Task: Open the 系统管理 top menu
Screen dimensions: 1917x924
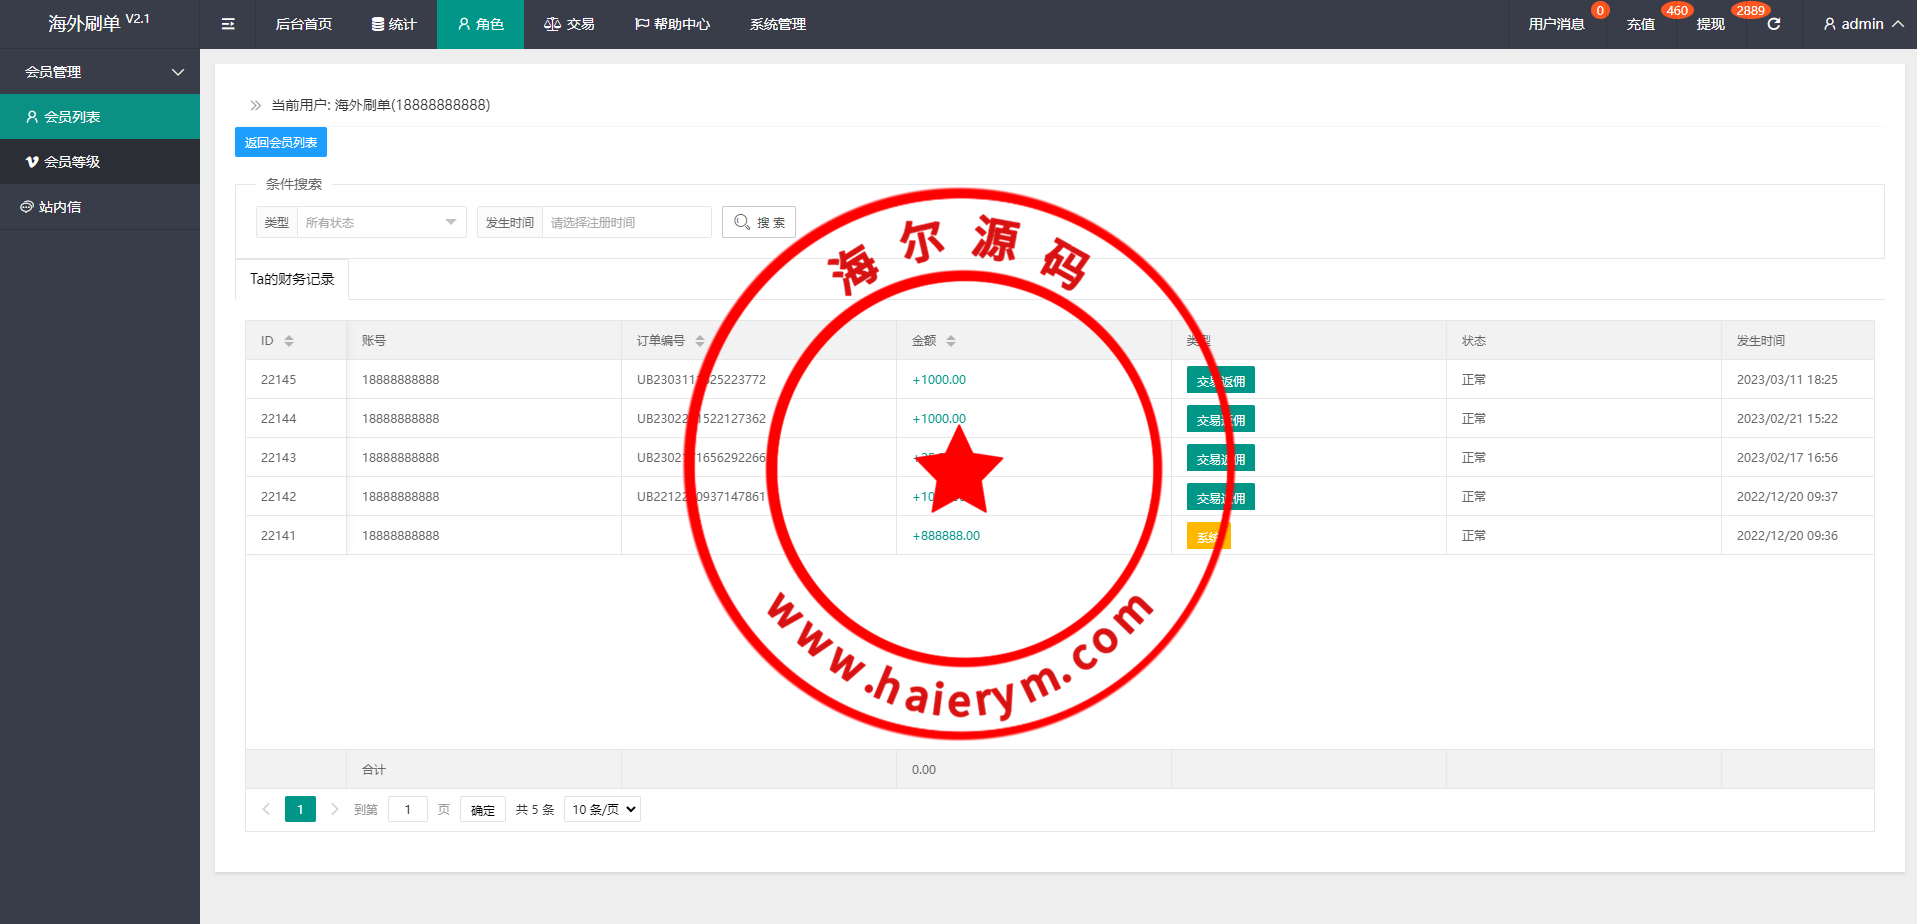Action: click(x=778, y=24)
